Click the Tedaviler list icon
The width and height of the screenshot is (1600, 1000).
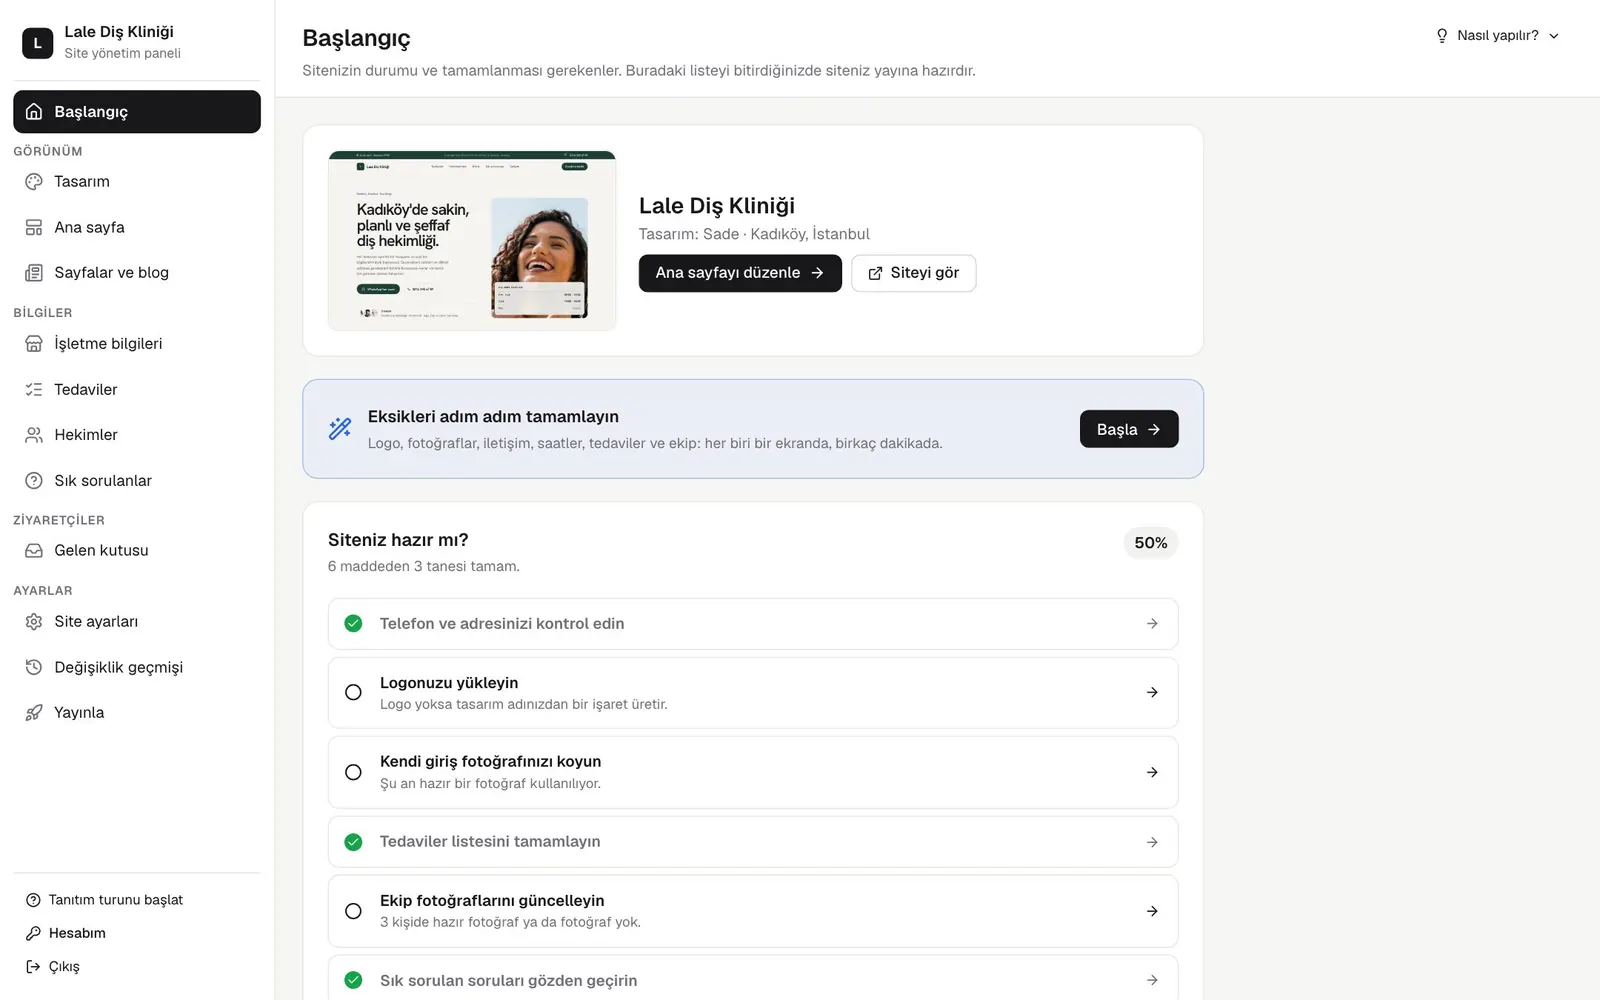coord(34,390)
